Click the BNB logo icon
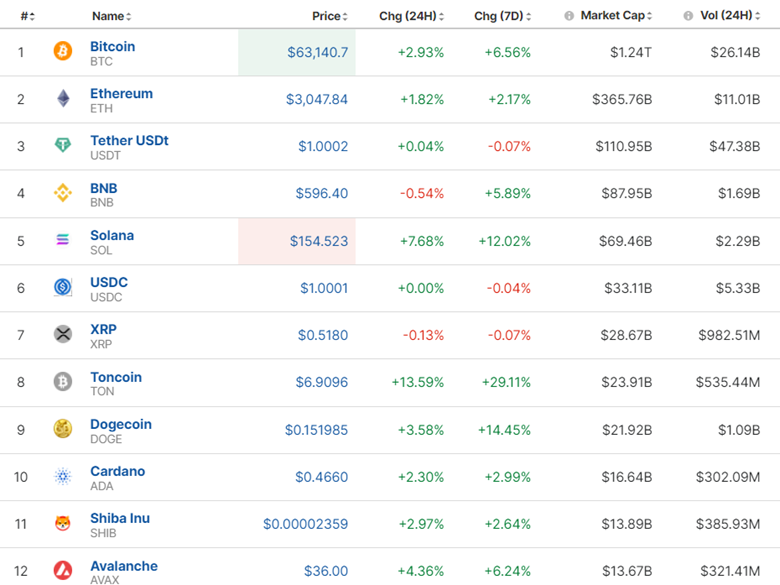This screenshot has width=780, height=585. 63,193
